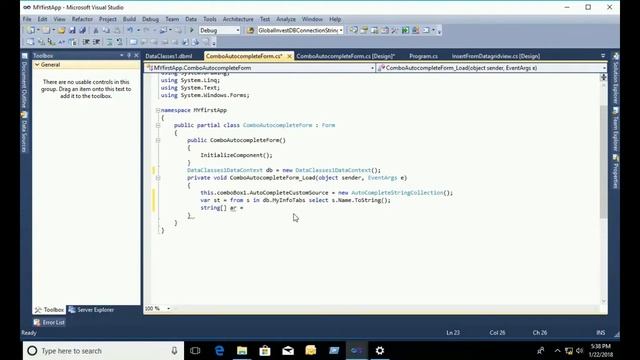The image size is (640, 360).
Task: Click the Save floppy disk icon
Action: 72,30
